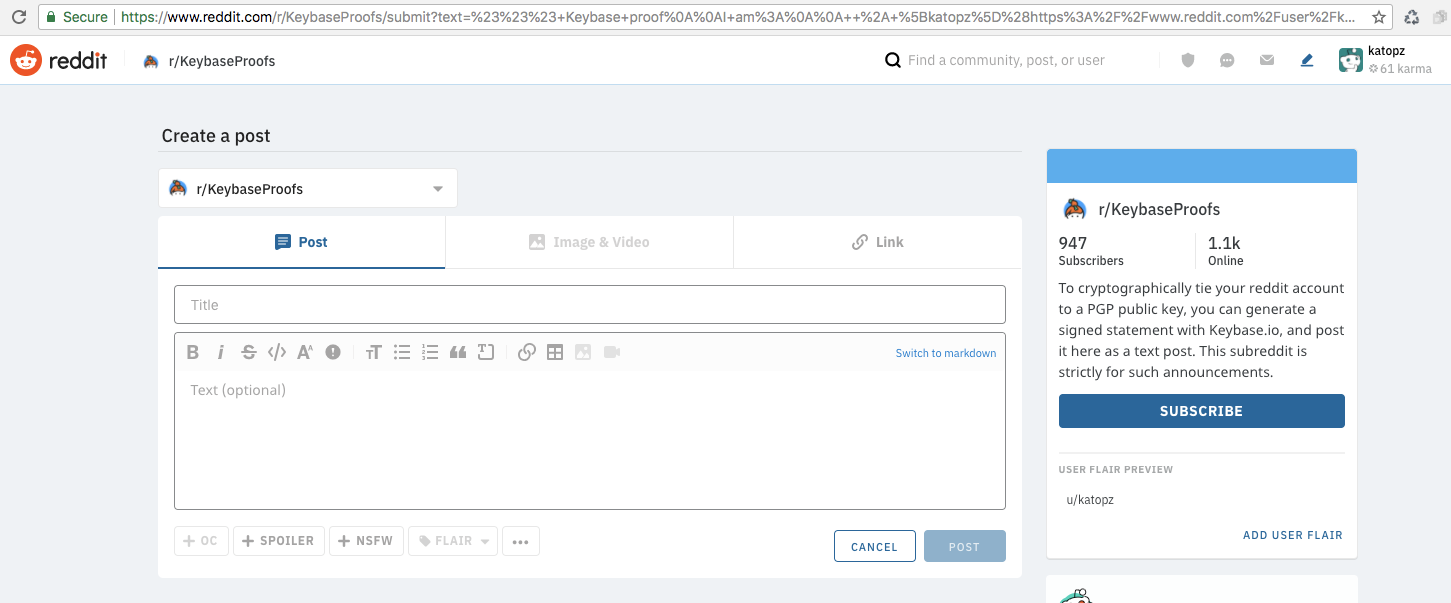
Task: Click the recycle extension icon in browser
Action: coord(1411,17)
